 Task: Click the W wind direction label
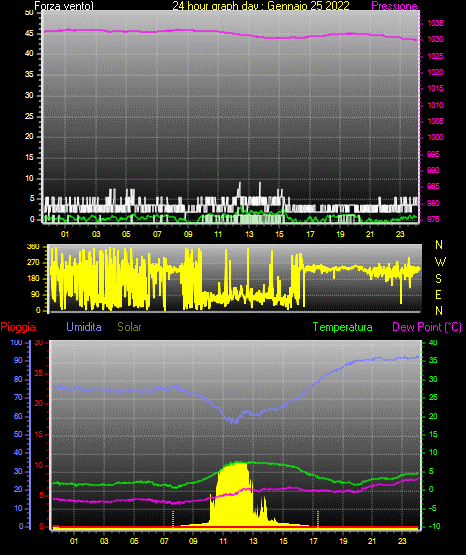click(x=440, y=262)
